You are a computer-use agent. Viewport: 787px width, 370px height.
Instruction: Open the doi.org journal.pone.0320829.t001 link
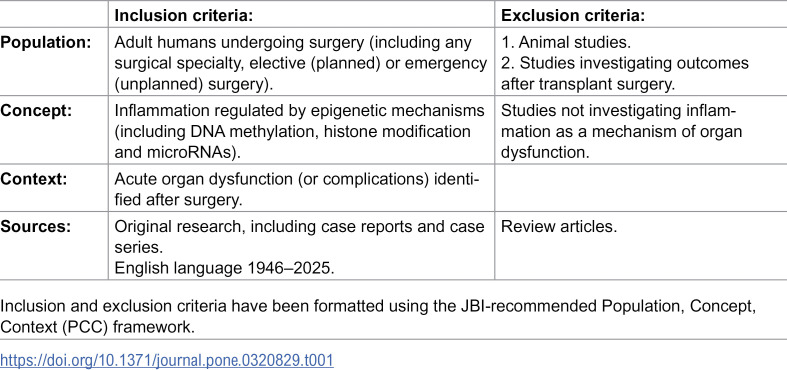pos(167,360)
